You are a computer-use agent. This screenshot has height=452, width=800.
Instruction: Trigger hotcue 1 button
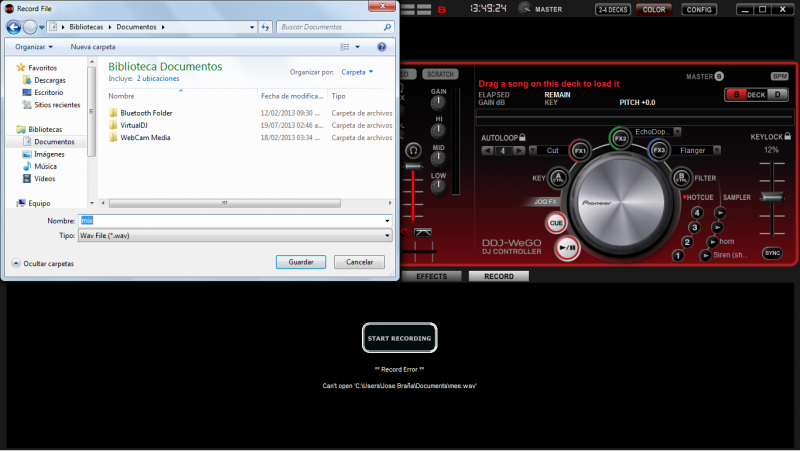coord(678,255)
